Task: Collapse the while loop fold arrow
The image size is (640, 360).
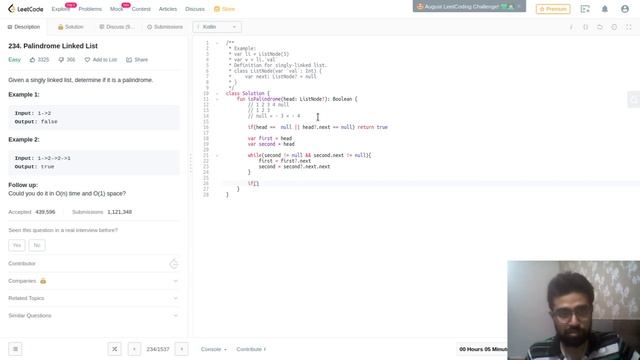Action: 217,156
